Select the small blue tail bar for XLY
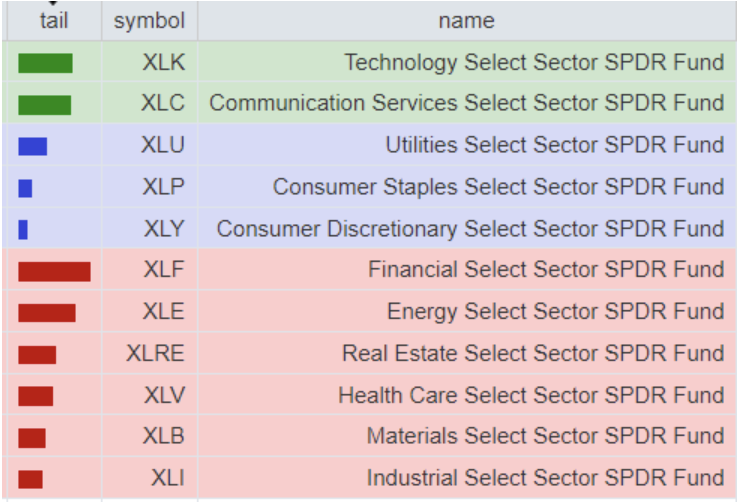Image resolution: width=738 pixels, height=502 pixels. (x=23, y=229)
